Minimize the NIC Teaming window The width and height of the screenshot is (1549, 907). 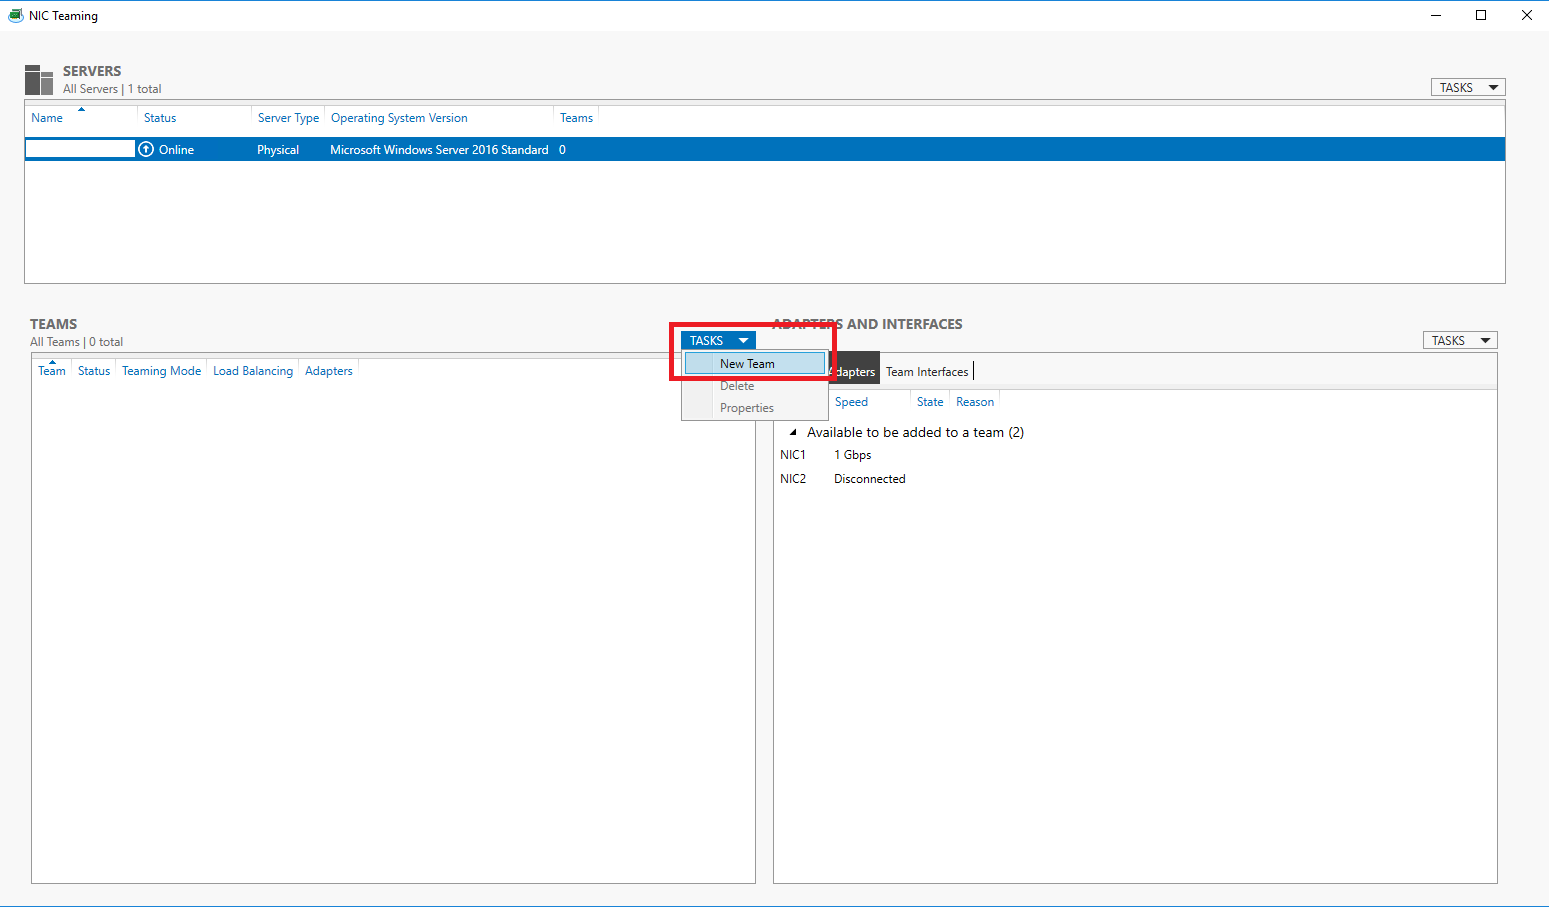(1436, 15)
